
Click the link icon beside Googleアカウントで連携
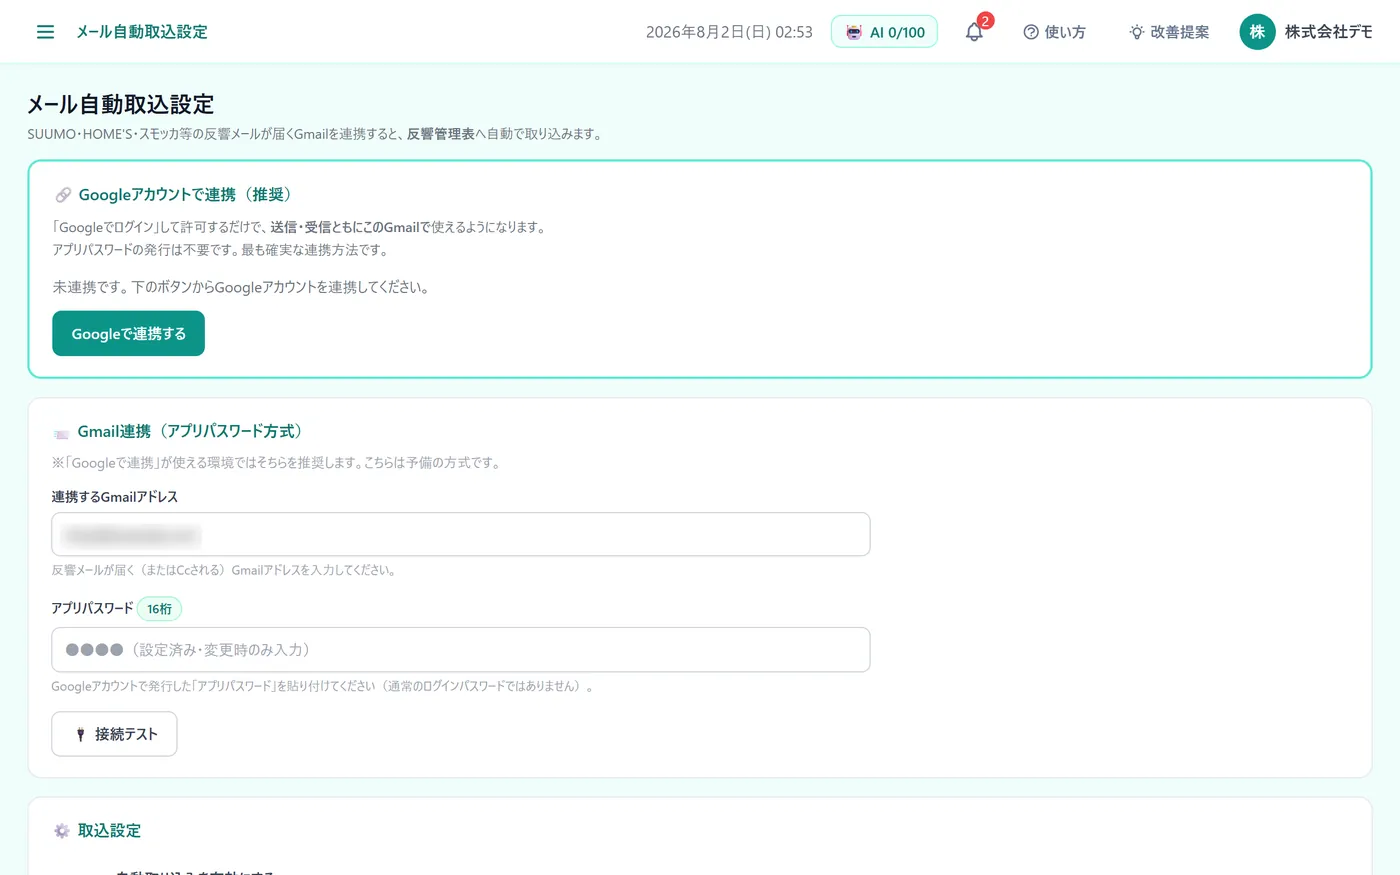[62, 195]
